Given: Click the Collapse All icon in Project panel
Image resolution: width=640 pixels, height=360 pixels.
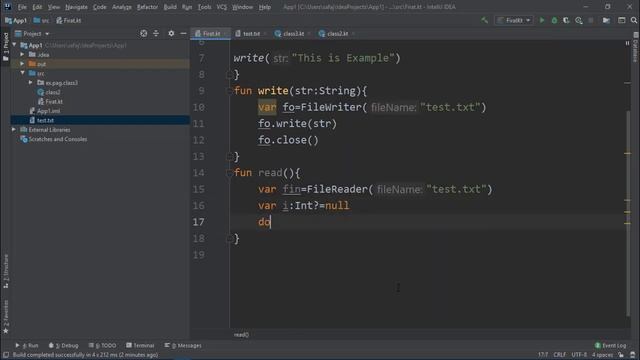Looking at the screenshot, I should (156, 33).
